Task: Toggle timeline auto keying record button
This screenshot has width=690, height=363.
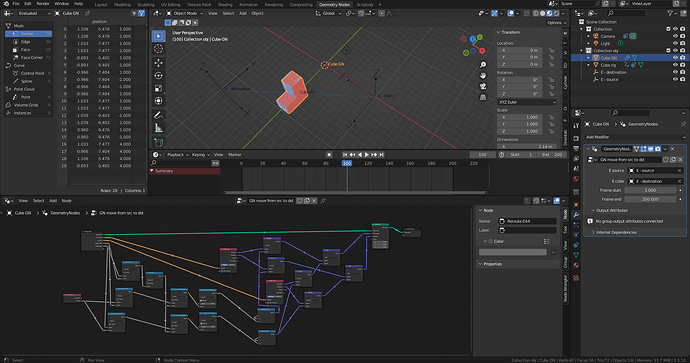Action: [x=329, y=154]
